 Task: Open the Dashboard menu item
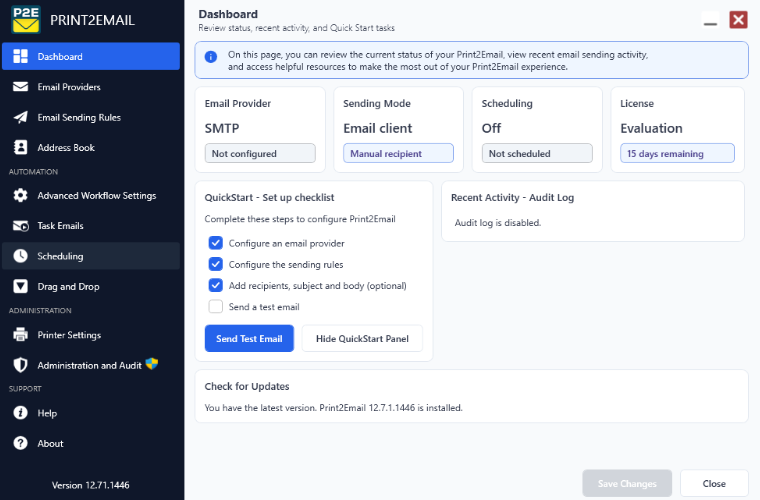(x=91, y=56)
